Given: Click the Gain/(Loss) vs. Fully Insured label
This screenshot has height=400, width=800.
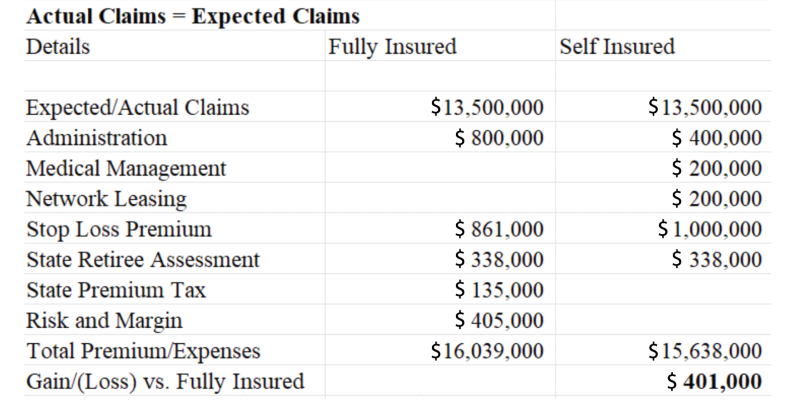Looking at the screenshot, I should tap(165, 382).
